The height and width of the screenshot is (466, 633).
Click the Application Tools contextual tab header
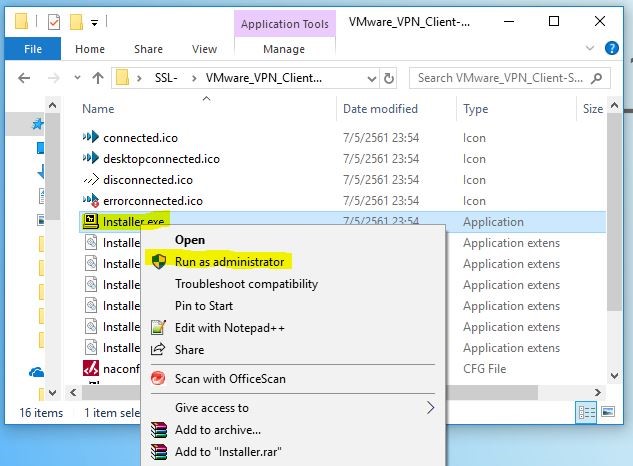pyautogui.click(x=285, y=24)
